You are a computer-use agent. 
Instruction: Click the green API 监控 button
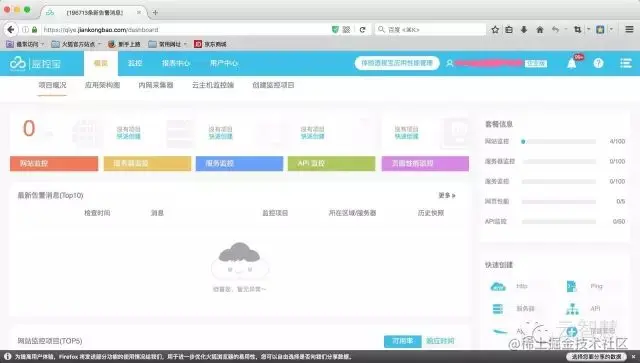[331, 163]
